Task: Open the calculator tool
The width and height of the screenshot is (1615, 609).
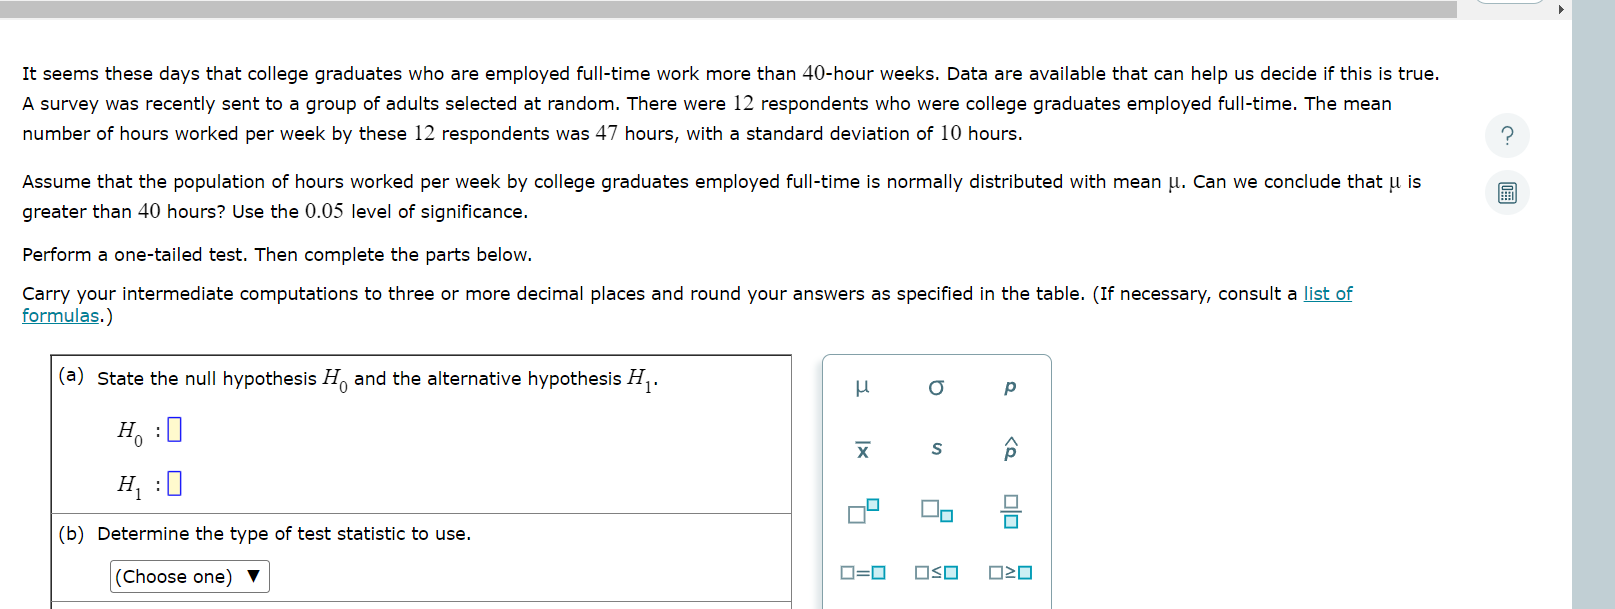Action: 1507,192
